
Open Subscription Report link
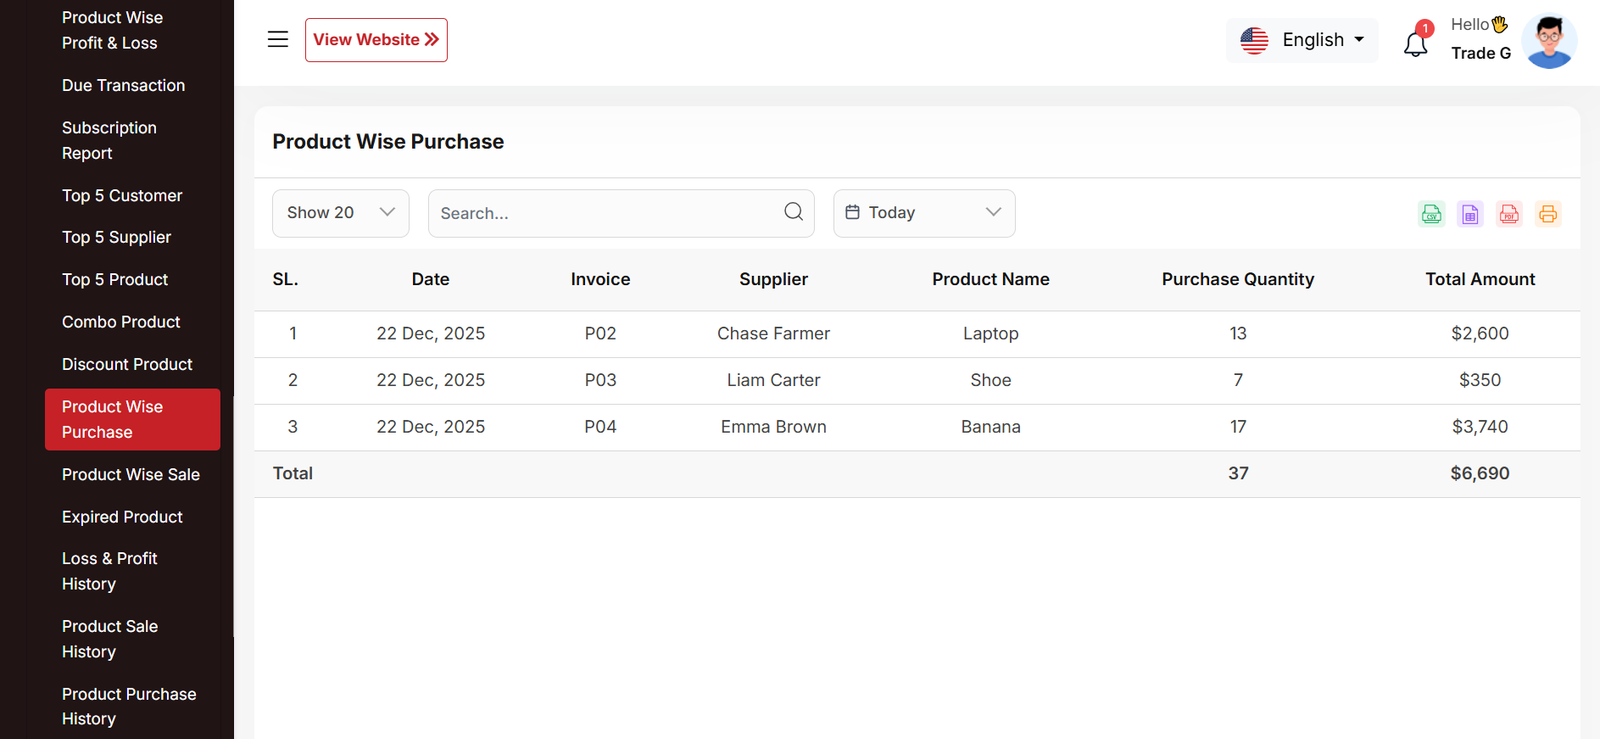(x=109, y=141)
